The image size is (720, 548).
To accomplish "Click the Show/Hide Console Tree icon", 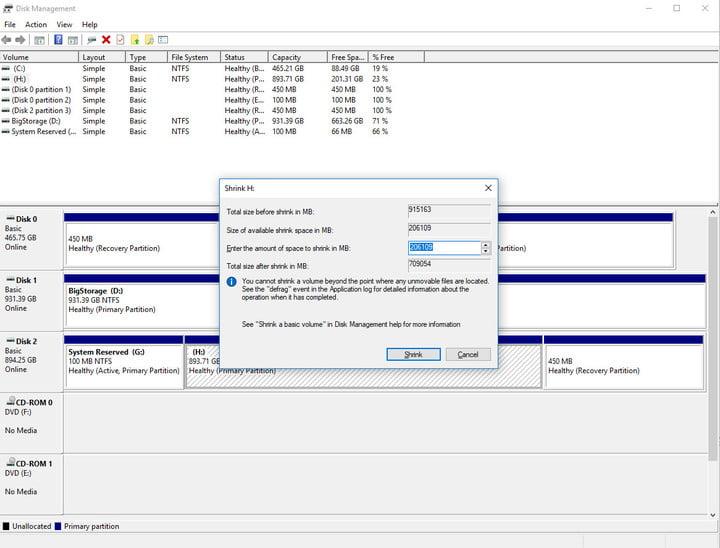I will [39, 40].
